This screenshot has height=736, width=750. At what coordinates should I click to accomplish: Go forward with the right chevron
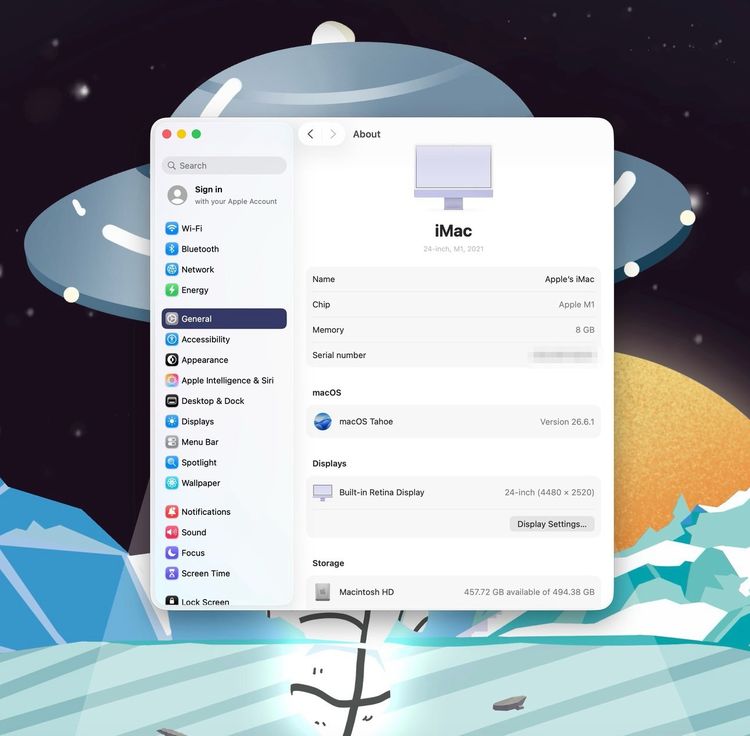[333, 134]
